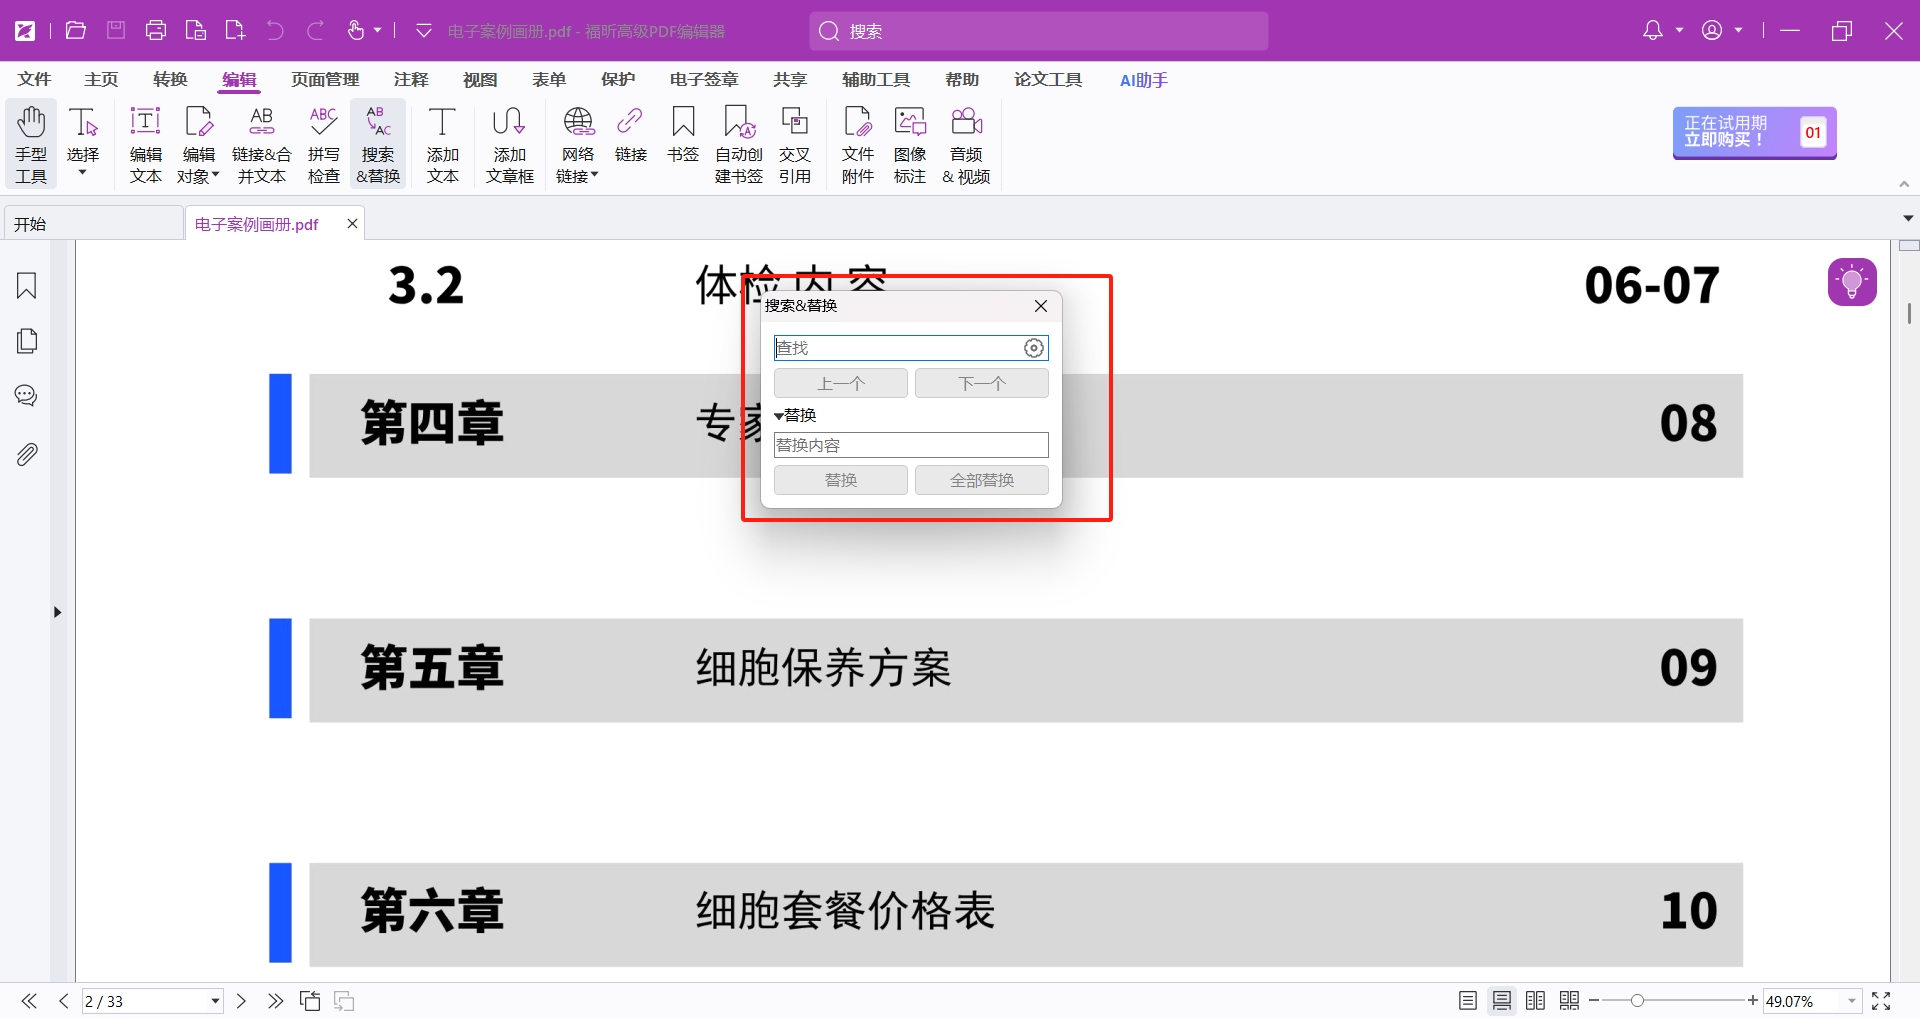The width and height of the screenshot is (1920, 1019).
Task: Click the Add Text tool
Action: point(442,146)
